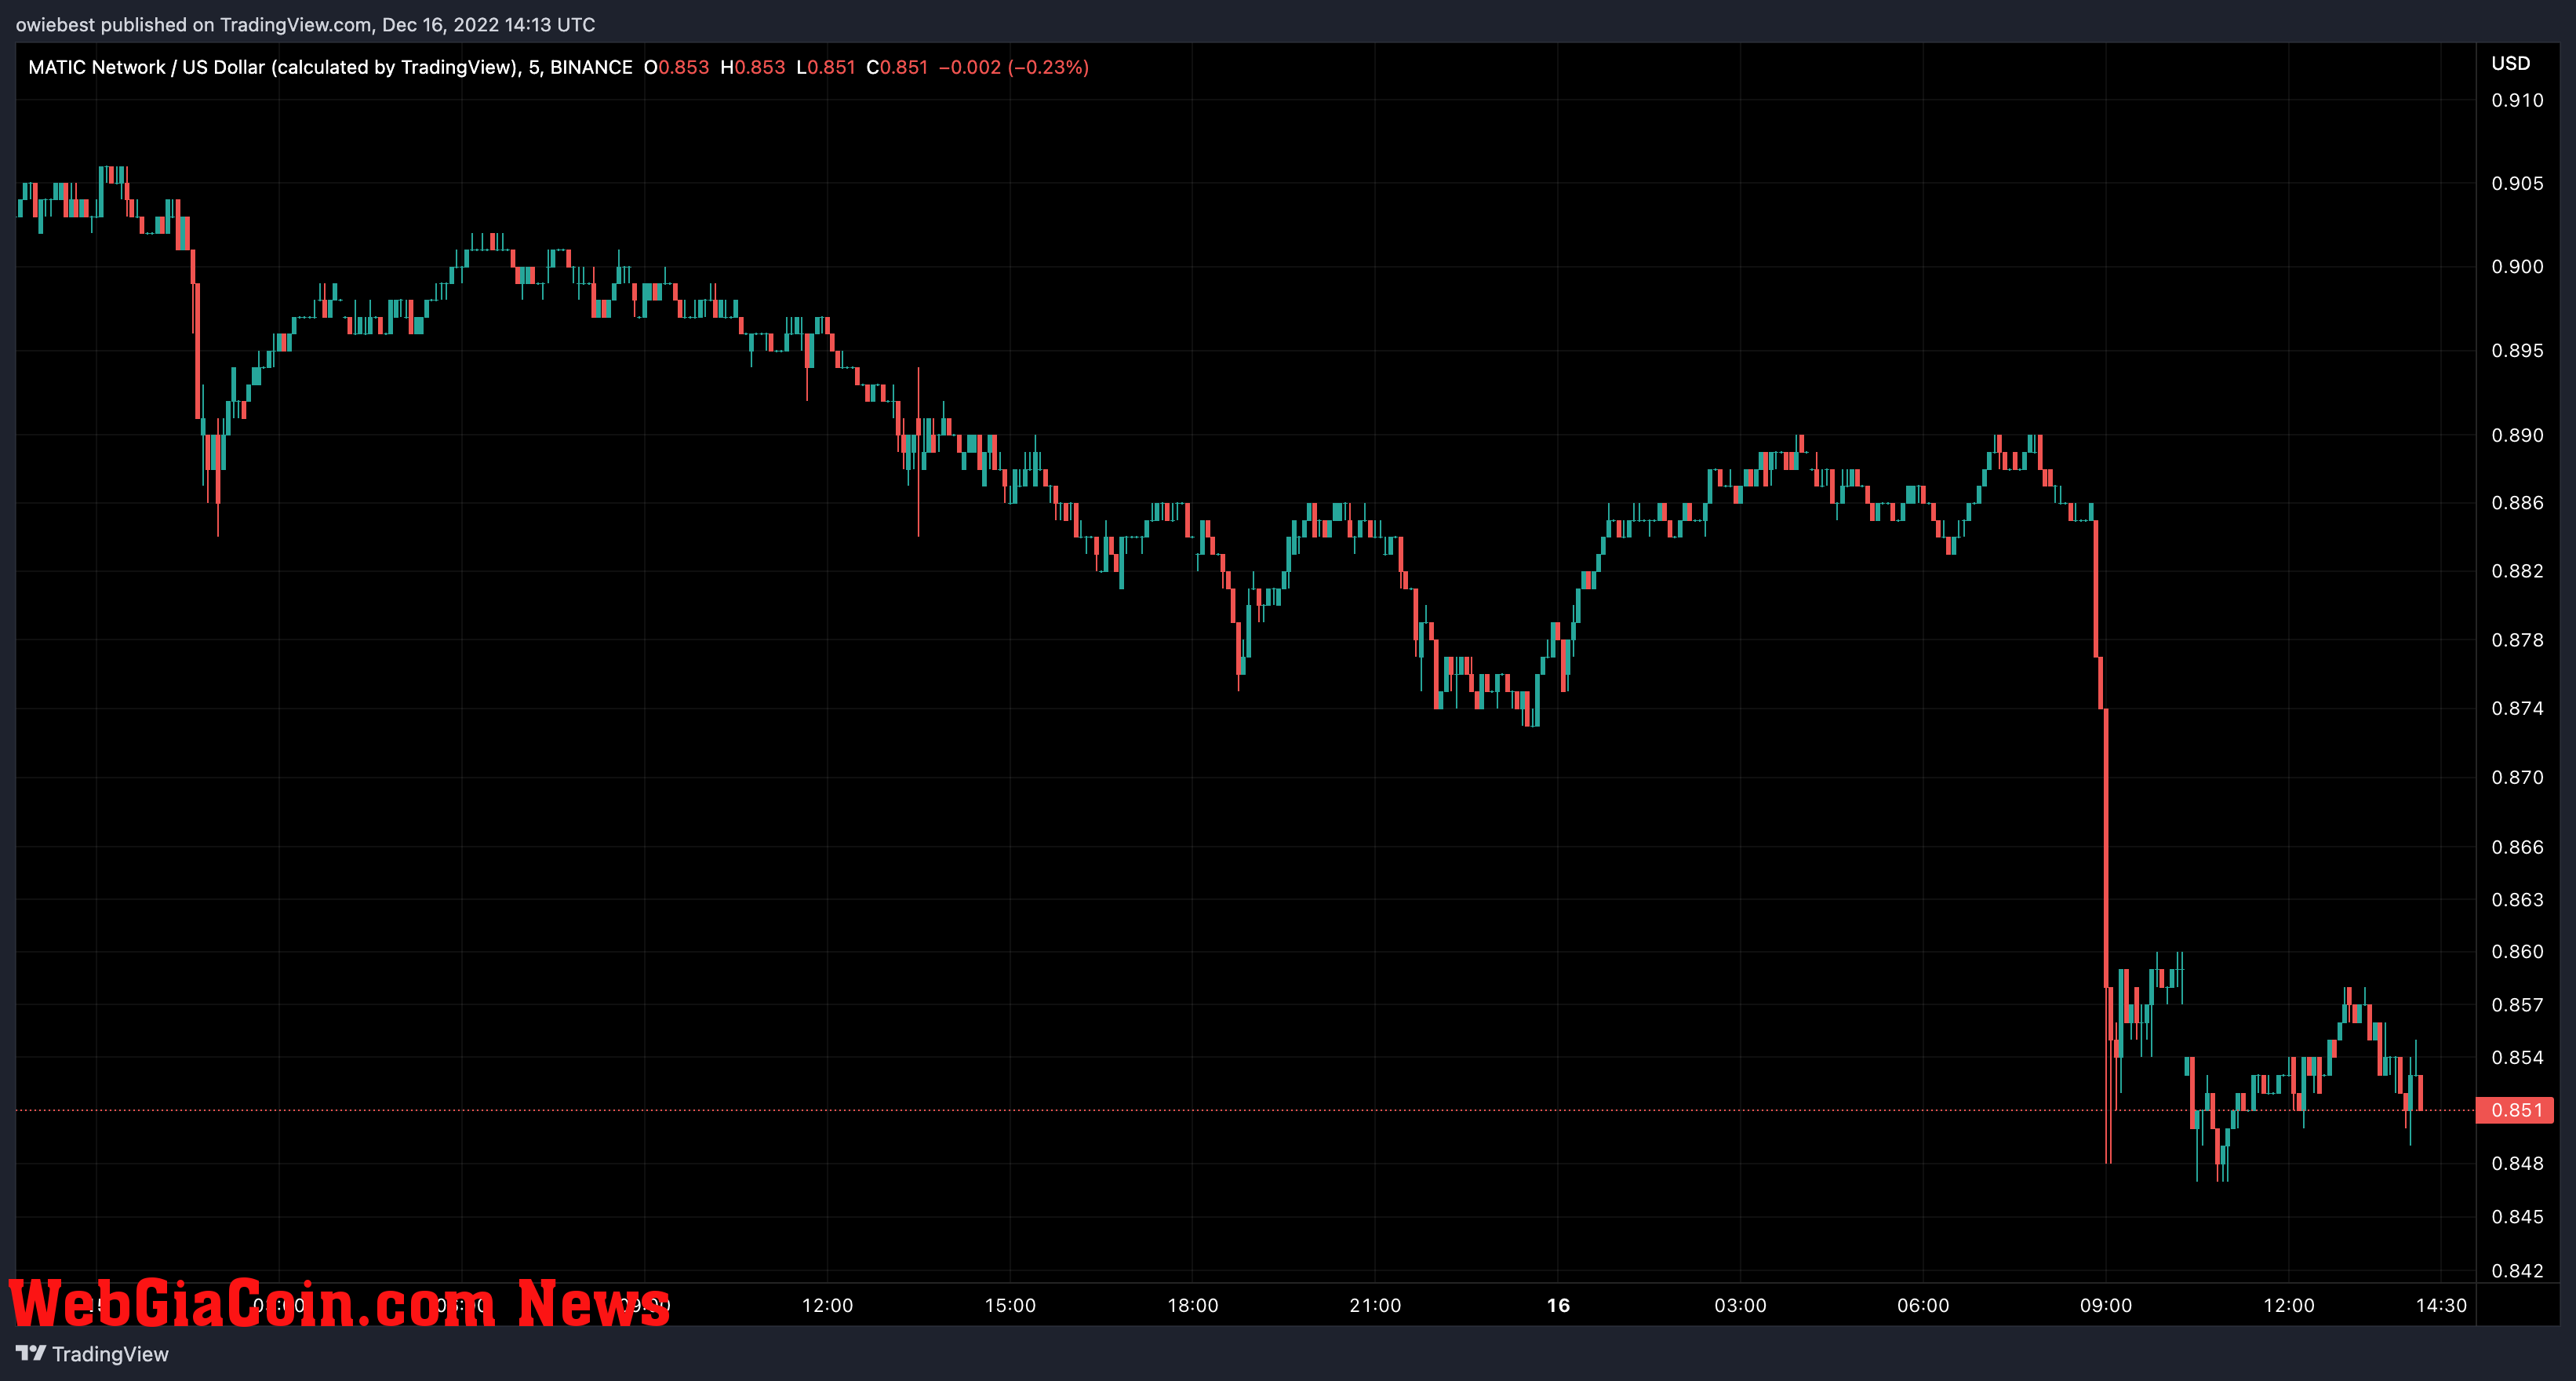Click the 0.874 price axis label
The image size is (2576, 1381).
pos(2517,708)
